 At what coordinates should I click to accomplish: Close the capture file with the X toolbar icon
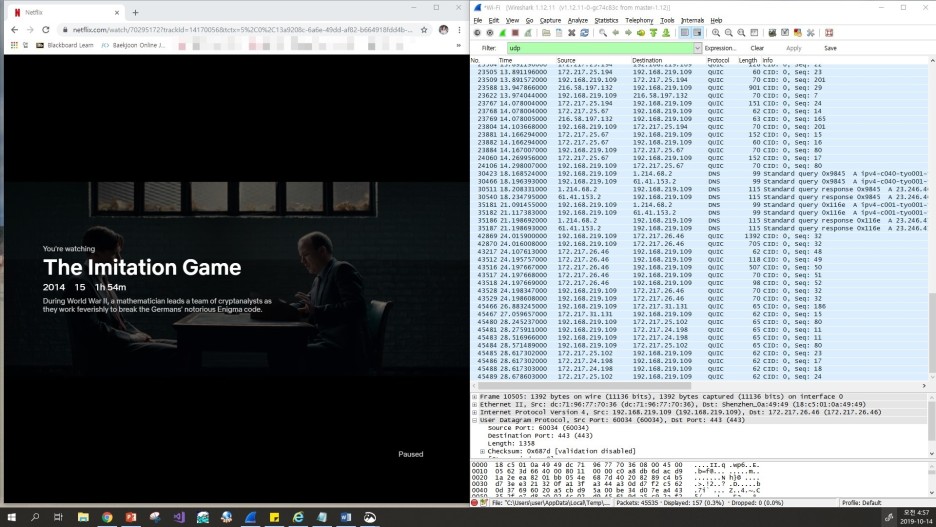pos(571,33)
